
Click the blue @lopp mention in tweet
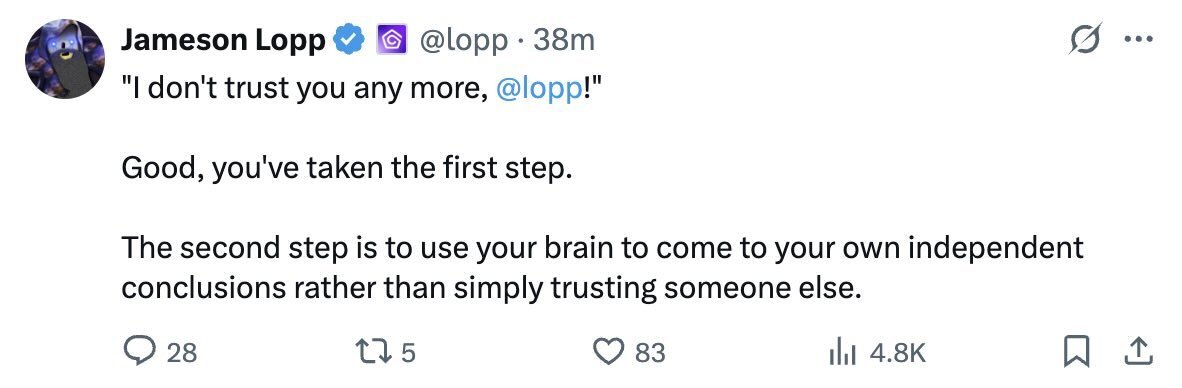[540, 89]
